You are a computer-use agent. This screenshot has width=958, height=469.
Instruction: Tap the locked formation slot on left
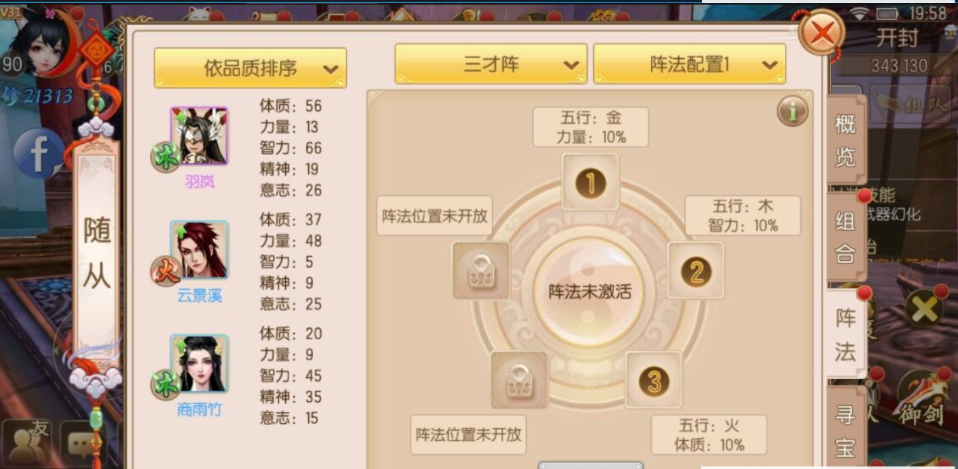[x=481, y=271]
